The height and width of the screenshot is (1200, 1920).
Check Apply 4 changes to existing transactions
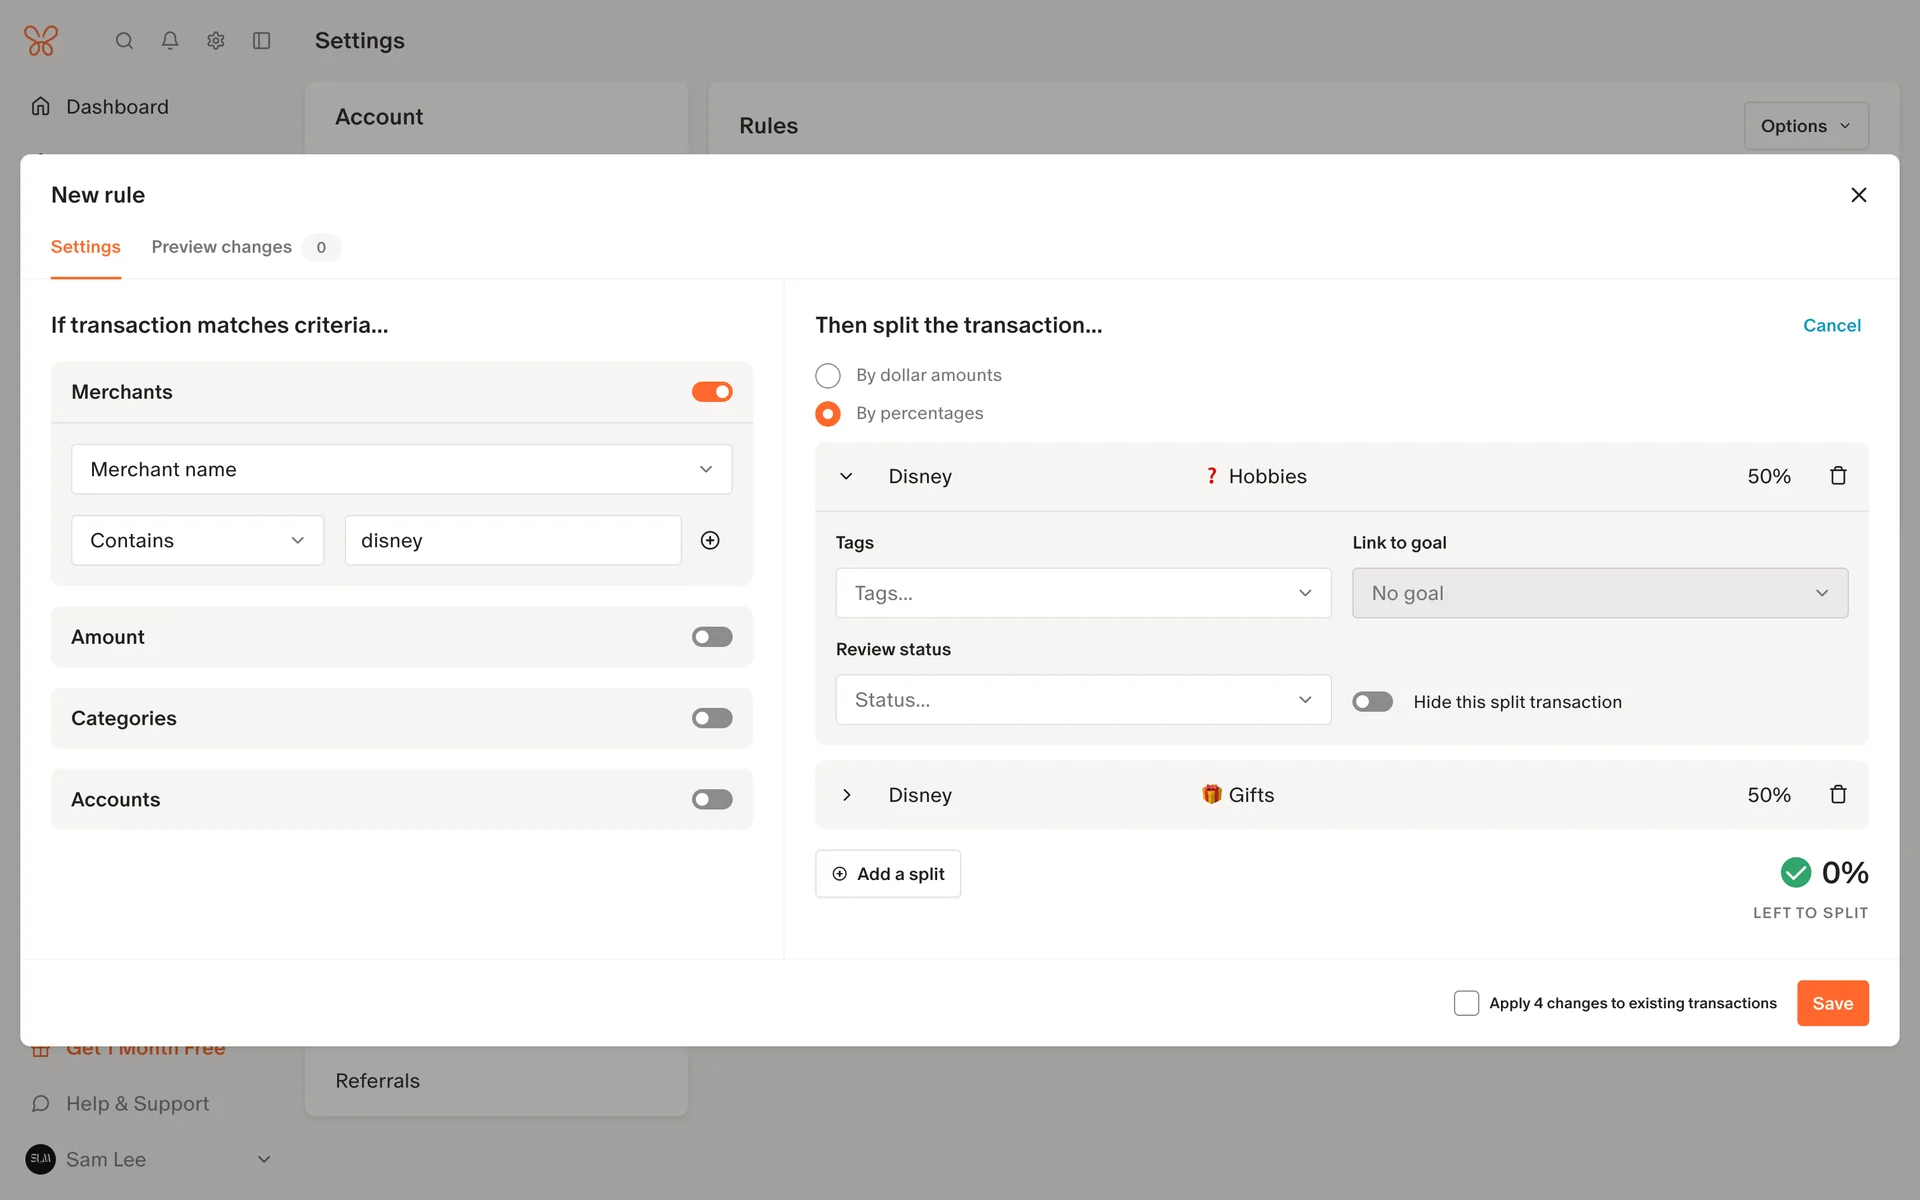(1466, 1003)
